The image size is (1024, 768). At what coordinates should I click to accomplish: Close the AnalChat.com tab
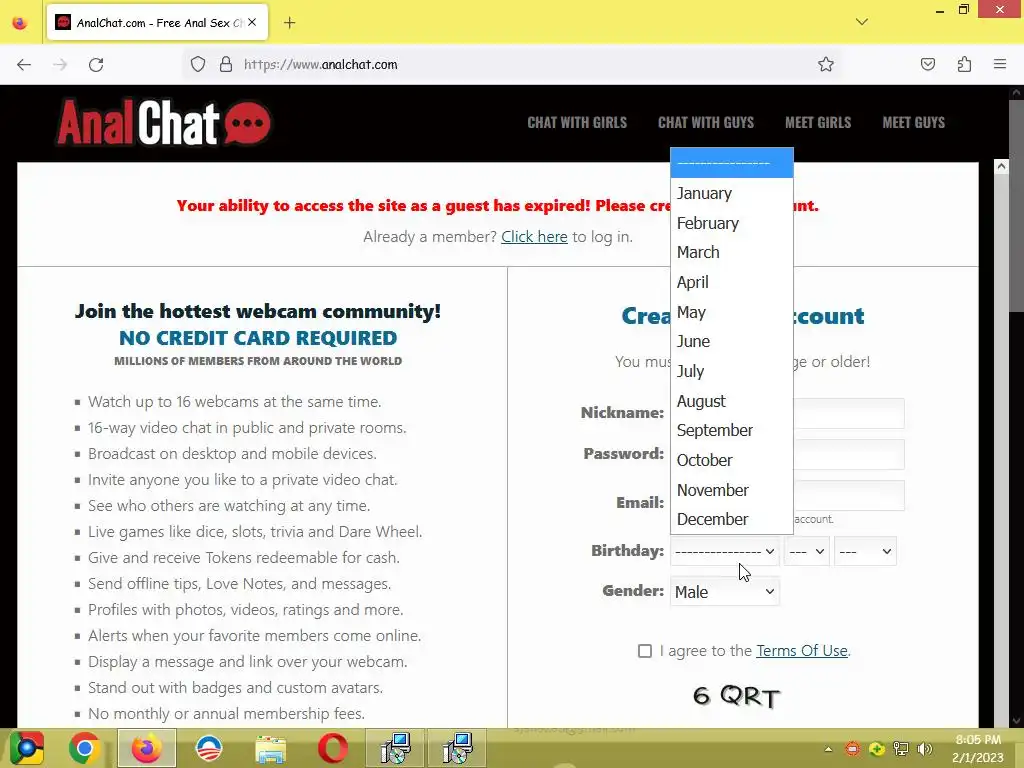(x=252, y=22)
